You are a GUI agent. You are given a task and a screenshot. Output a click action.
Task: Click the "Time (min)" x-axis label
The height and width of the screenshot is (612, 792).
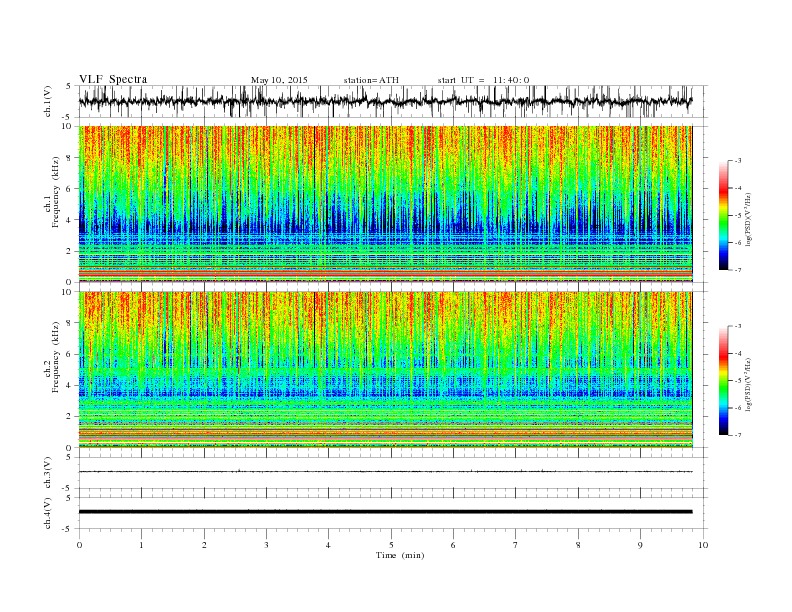click(x=400, y=555)
